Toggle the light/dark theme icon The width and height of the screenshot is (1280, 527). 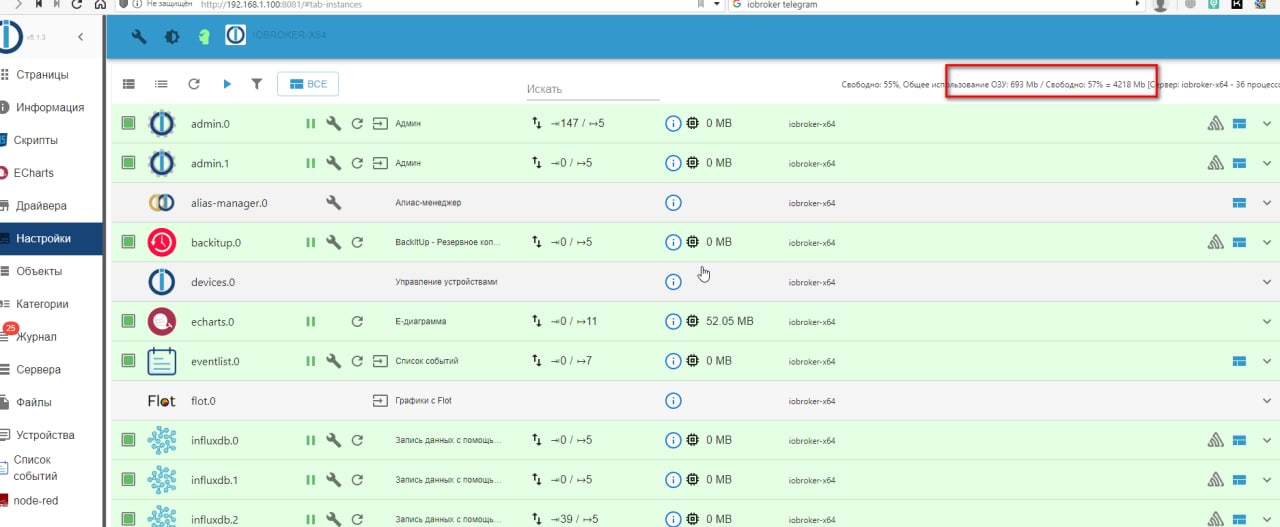(172, 37)
